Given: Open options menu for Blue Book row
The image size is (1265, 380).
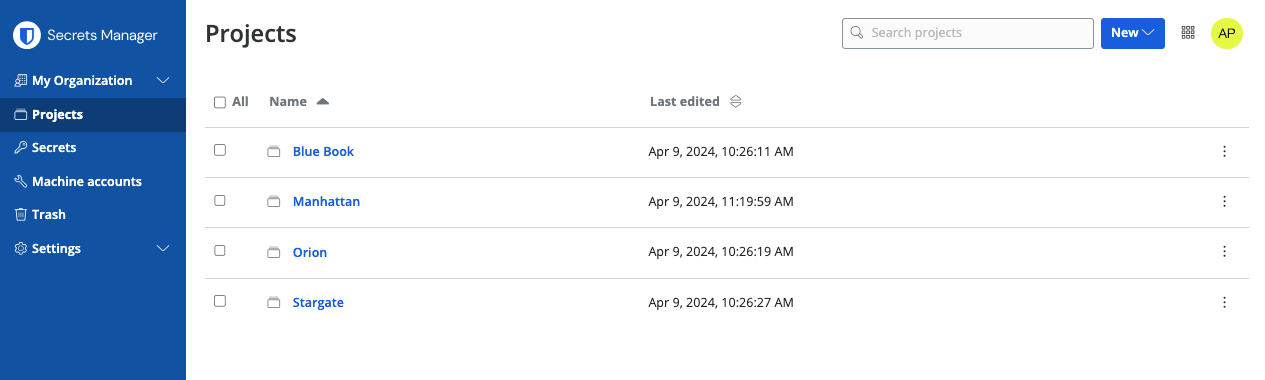Looking at the screenshot, I should point(1224,151).
